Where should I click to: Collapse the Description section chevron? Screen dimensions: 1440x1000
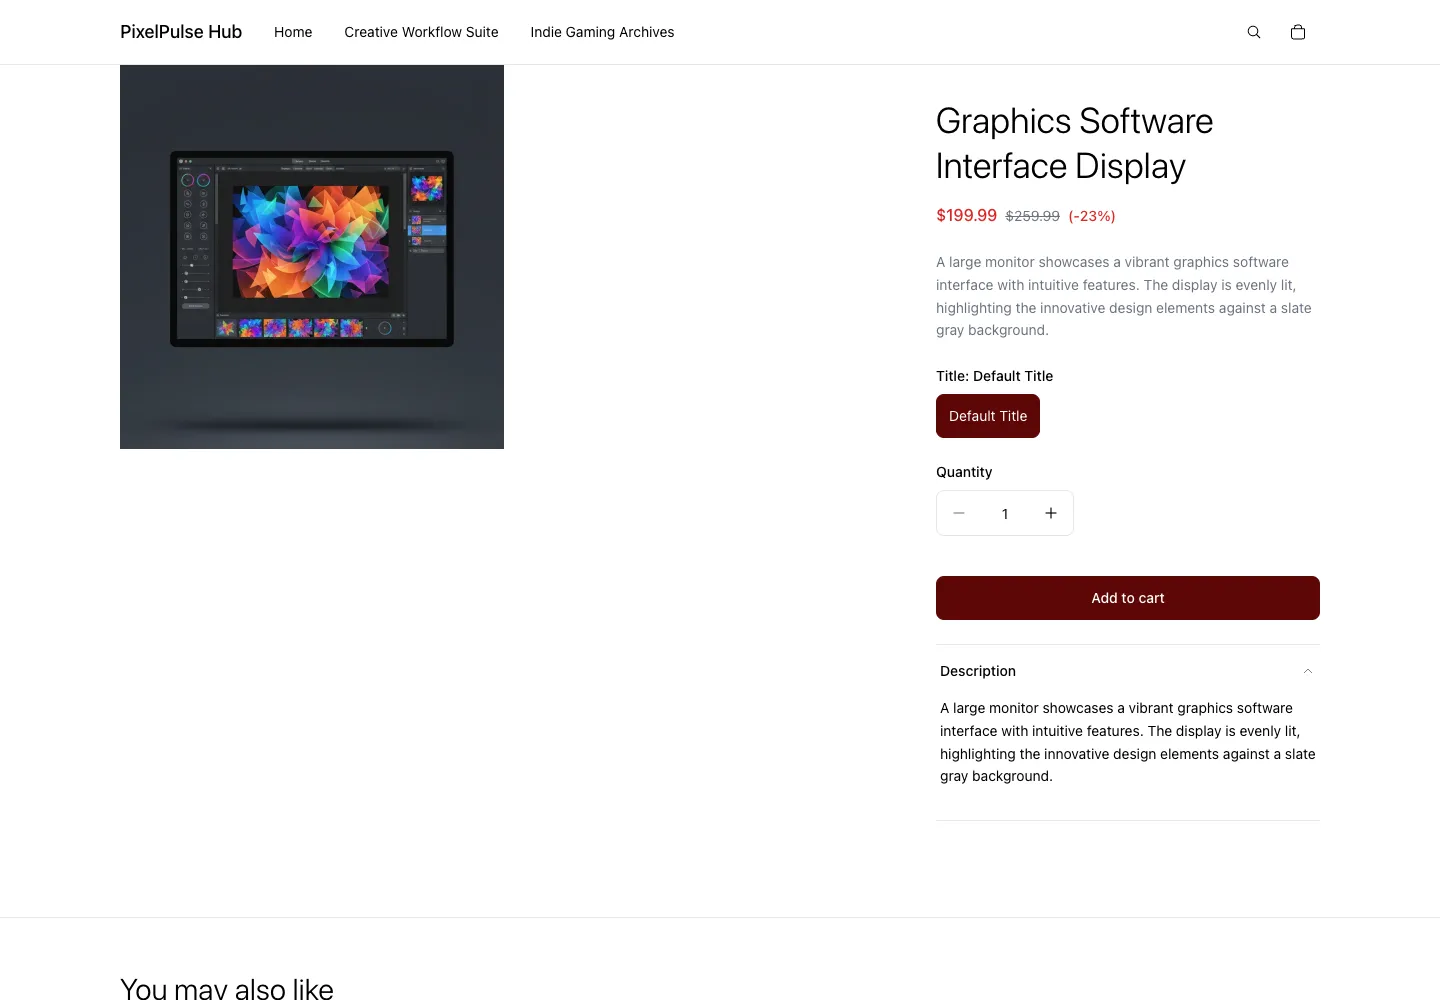(x=1307, y=671)
